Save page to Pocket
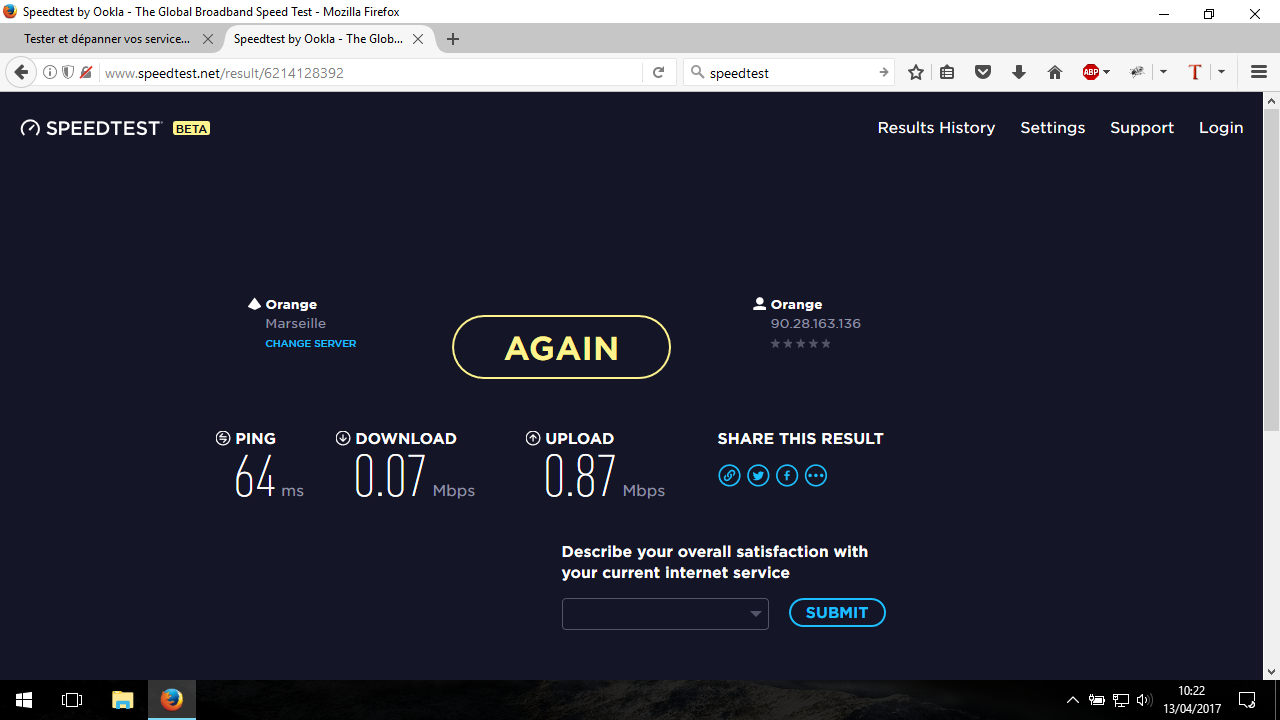This screenshot has height=720, width=1280. [983, 72]
